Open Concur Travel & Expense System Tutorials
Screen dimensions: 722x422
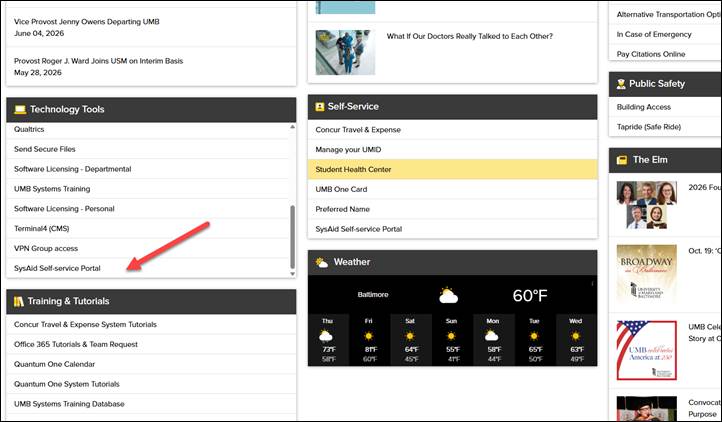[x=85, y=324]
